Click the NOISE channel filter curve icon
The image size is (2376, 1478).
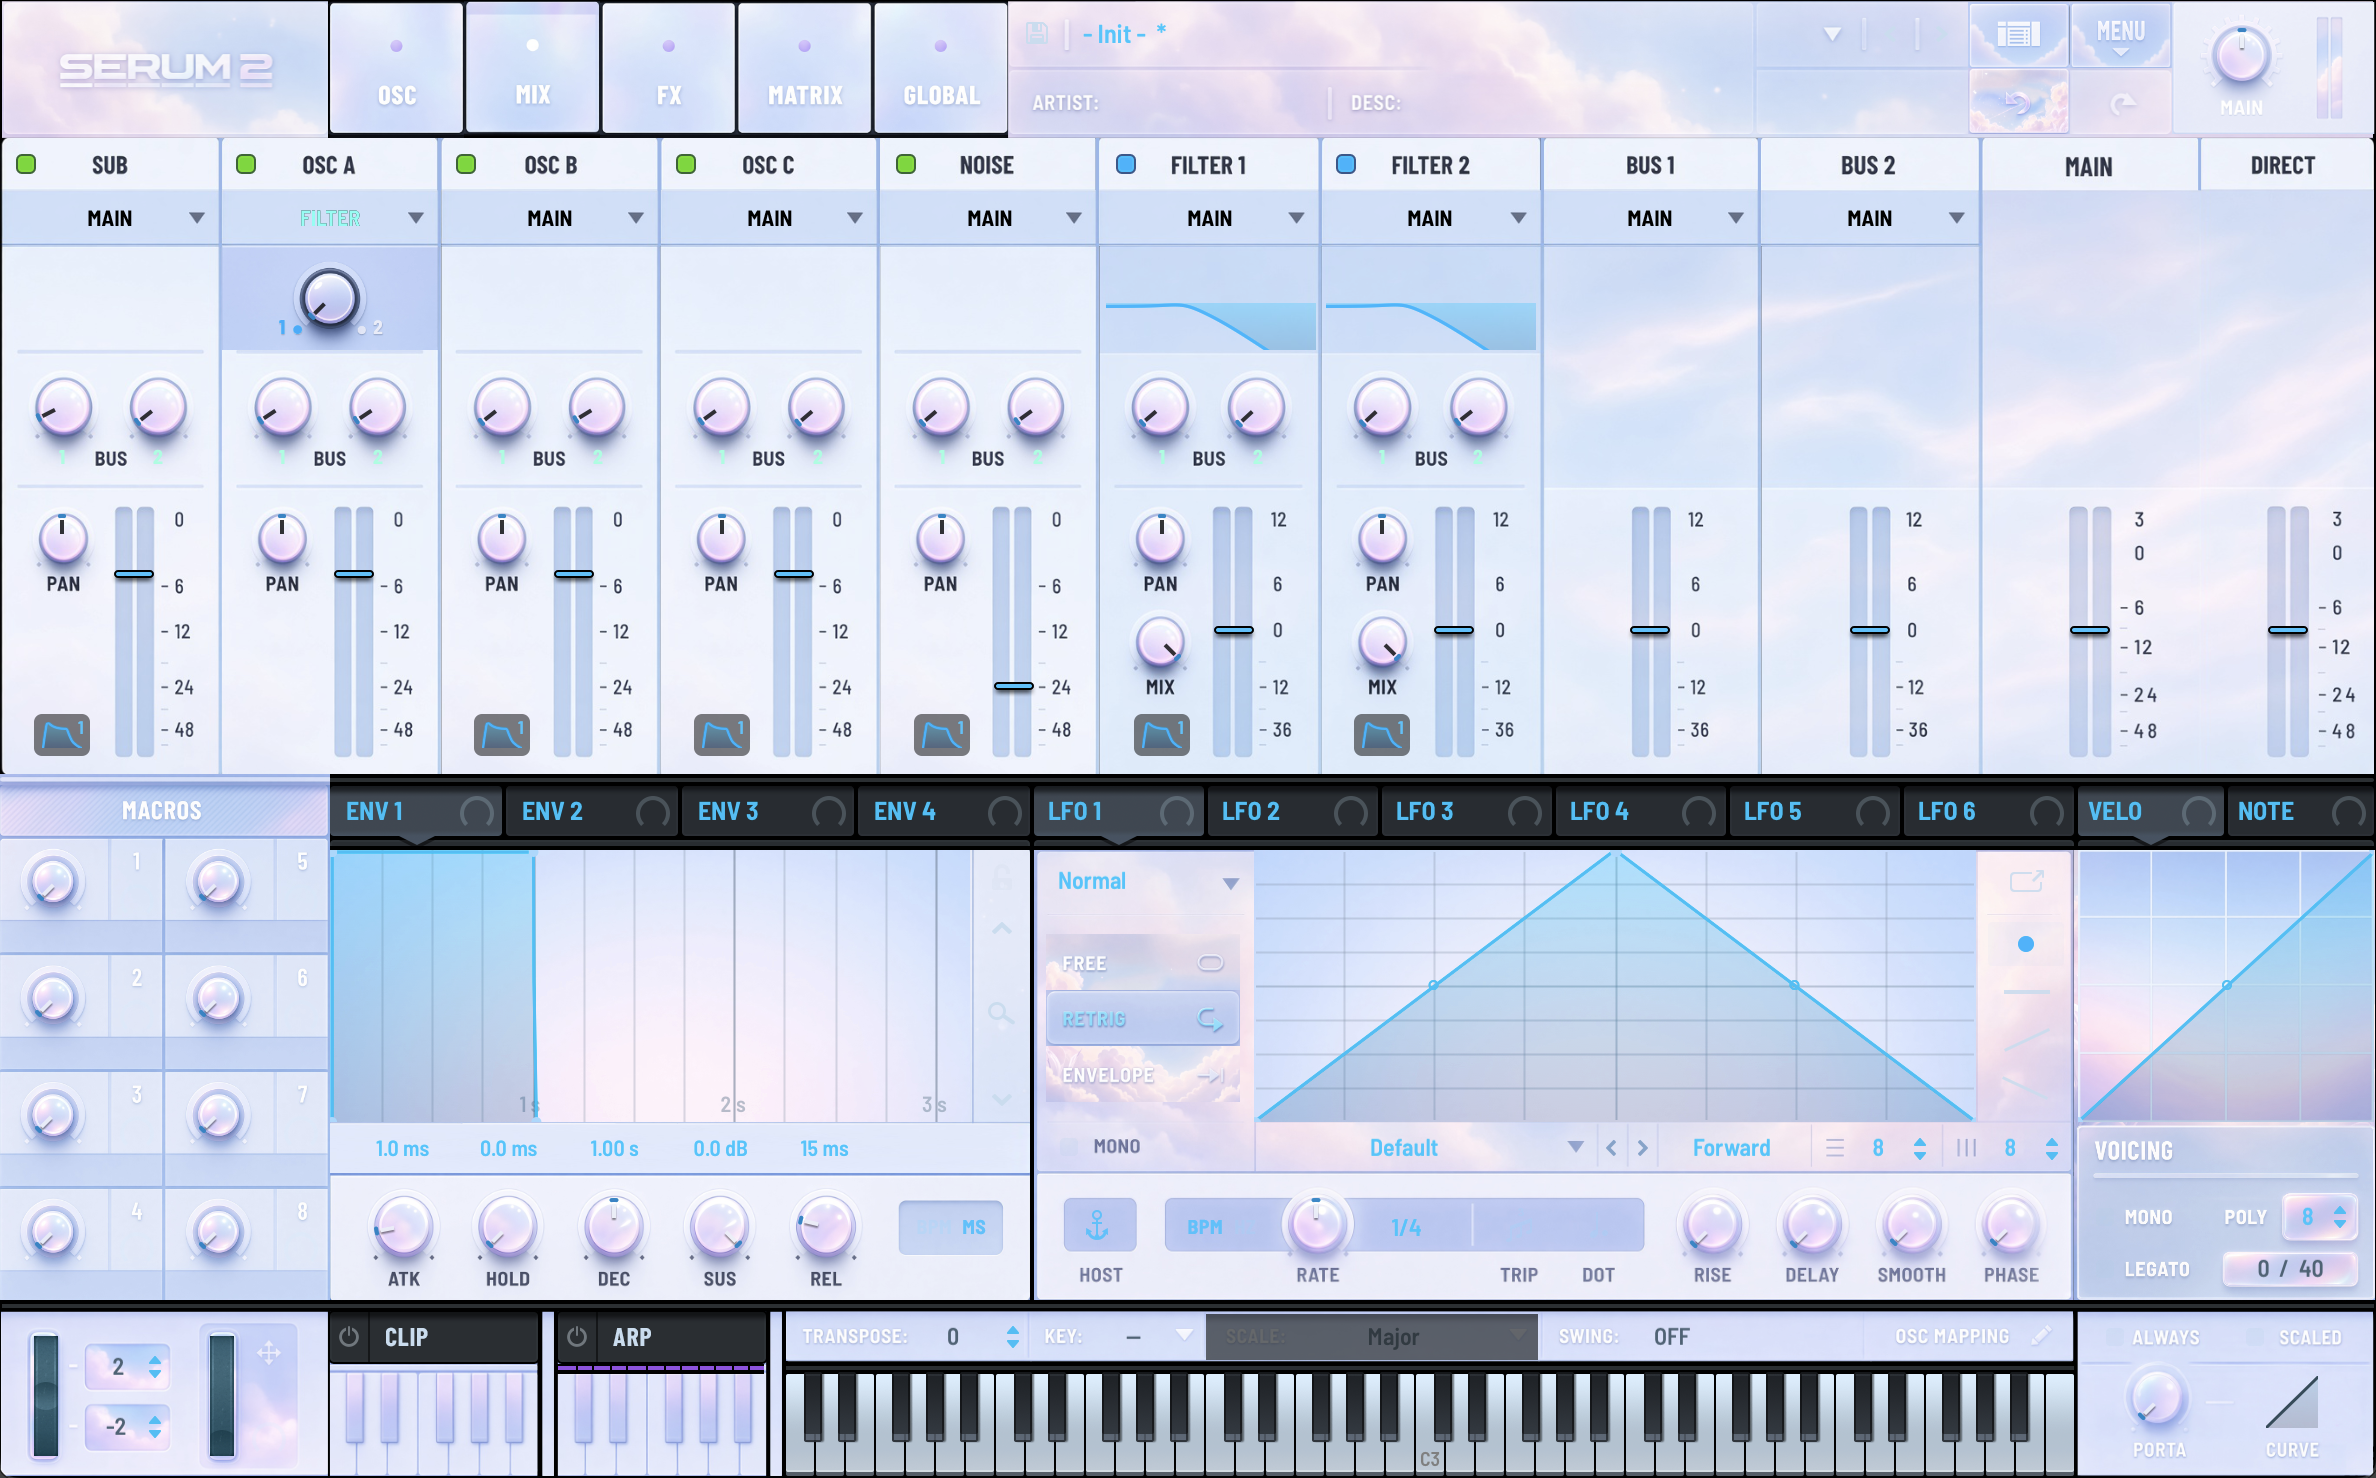(942, 735)
